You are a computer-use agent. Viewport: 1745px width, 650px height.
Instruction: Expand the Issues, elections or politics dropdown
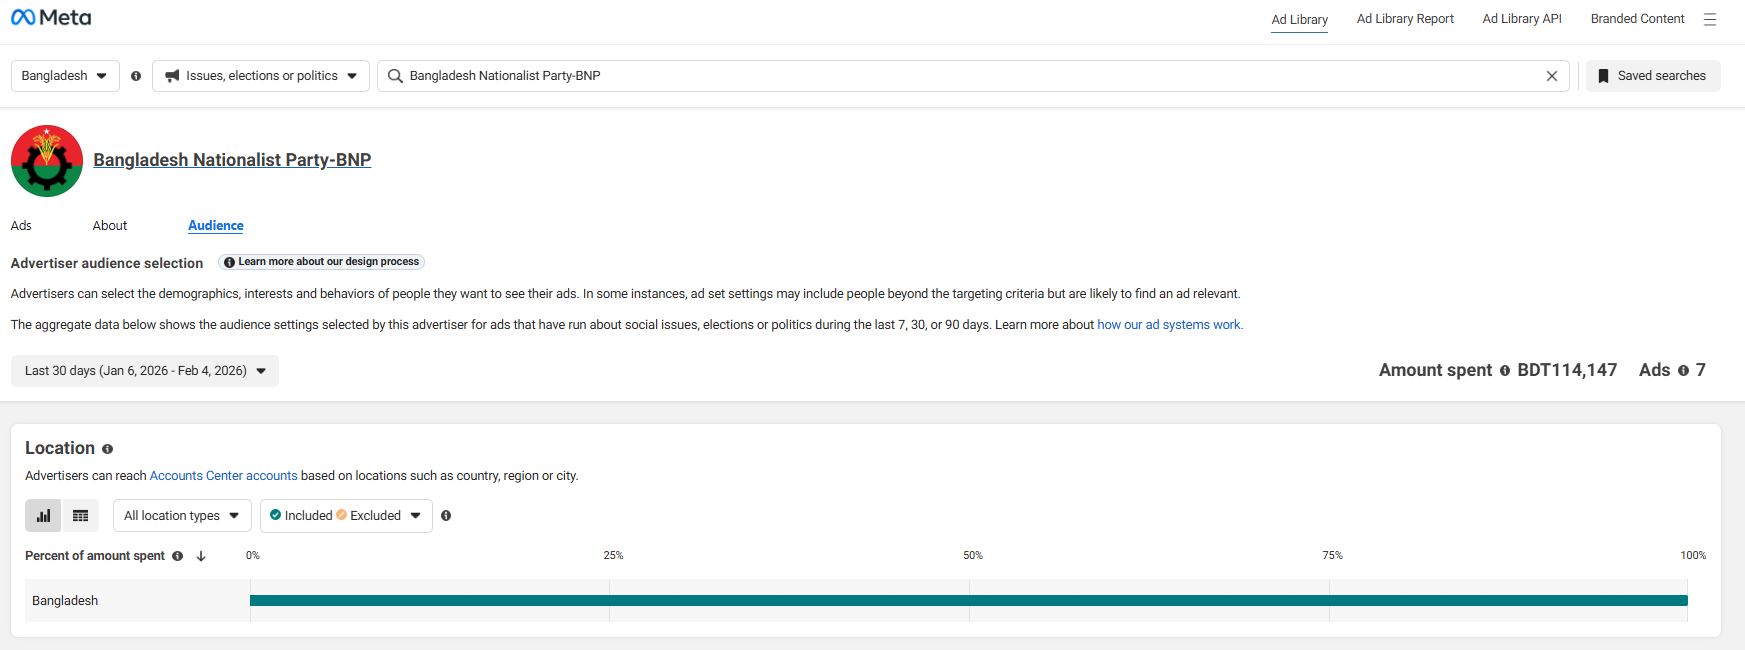261,76
